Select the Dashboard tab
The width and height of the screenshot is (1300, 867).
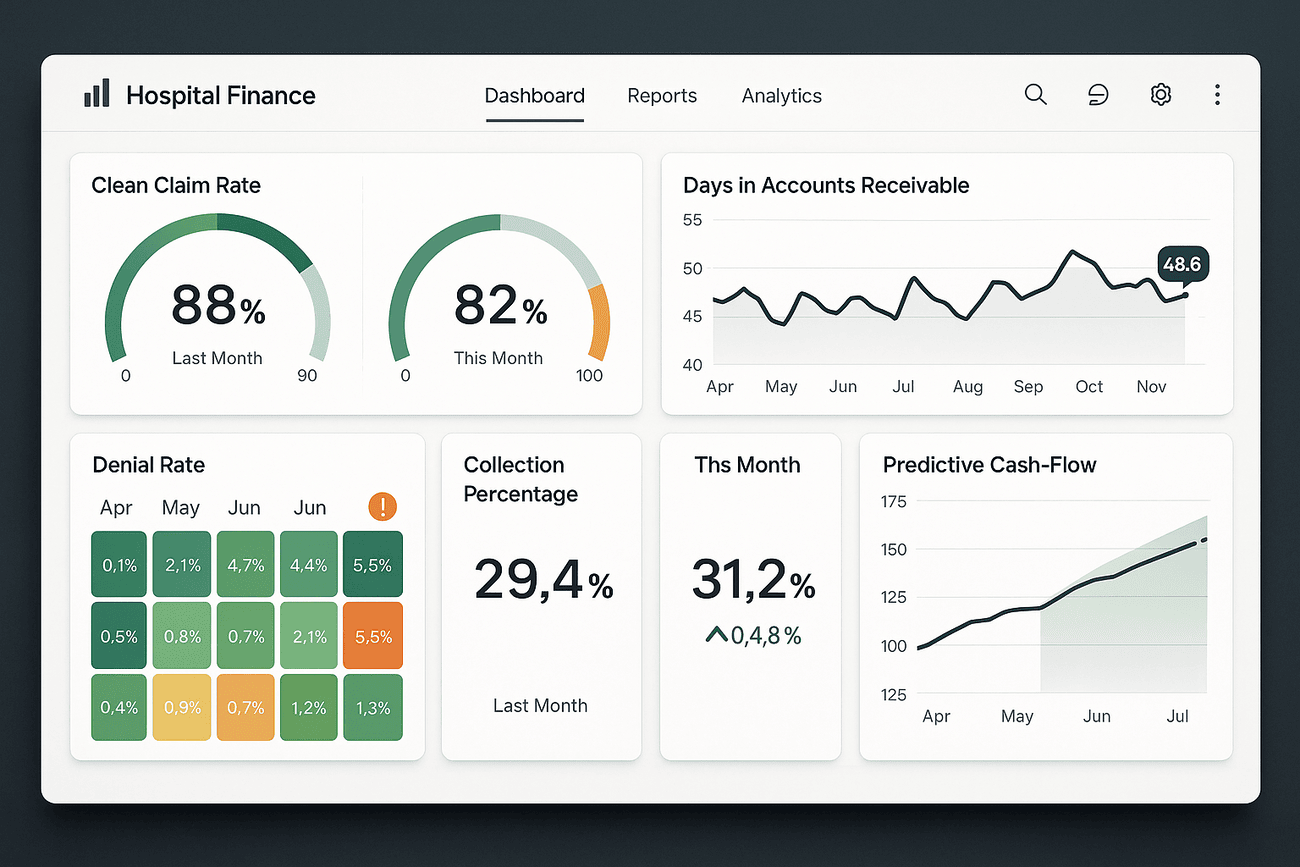(x=534, y=95)
